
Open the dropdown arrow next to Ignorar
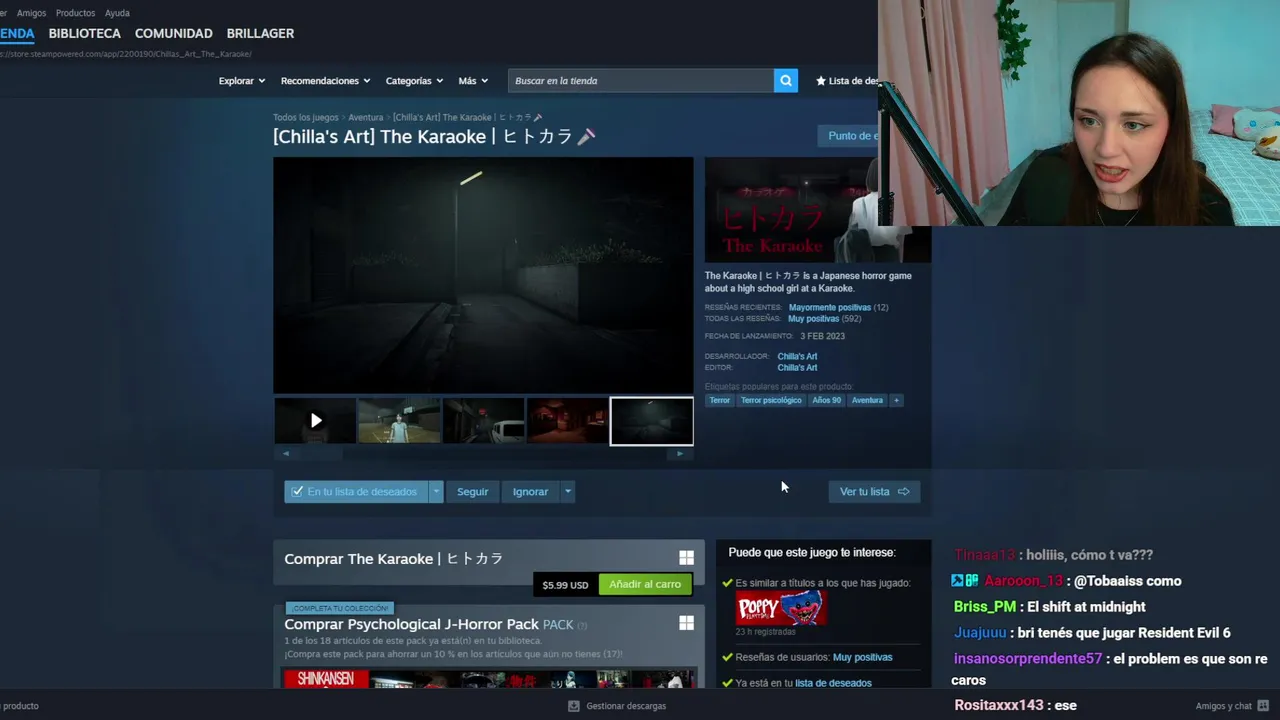coord(567,492)
